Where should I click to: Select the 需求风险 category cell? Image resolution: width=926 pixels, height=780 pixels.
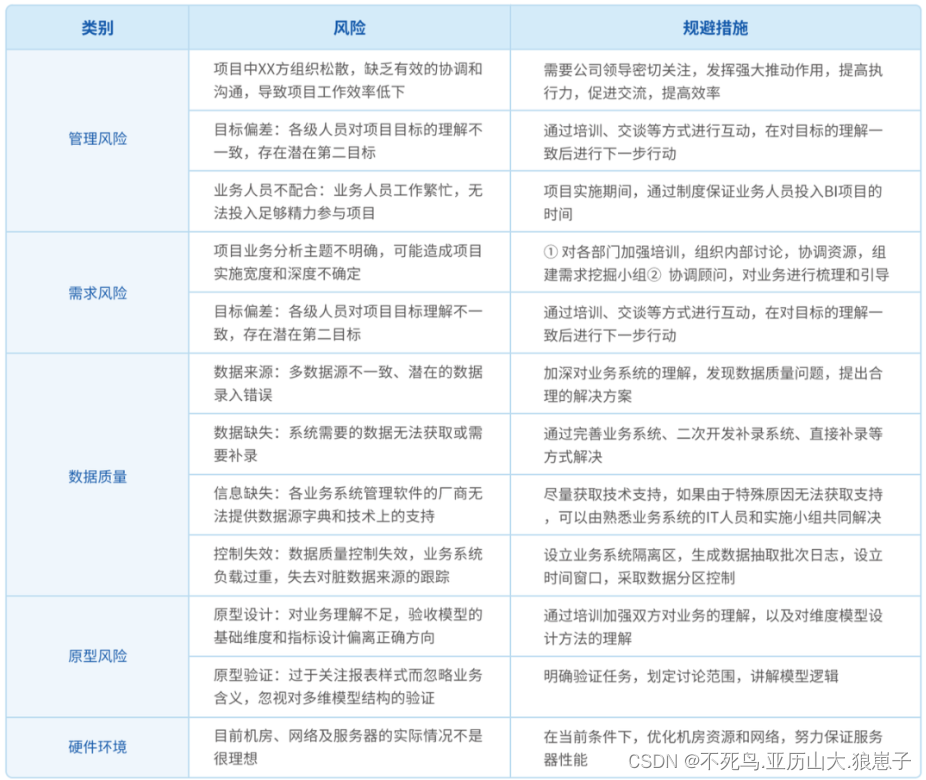click(97, 293)
